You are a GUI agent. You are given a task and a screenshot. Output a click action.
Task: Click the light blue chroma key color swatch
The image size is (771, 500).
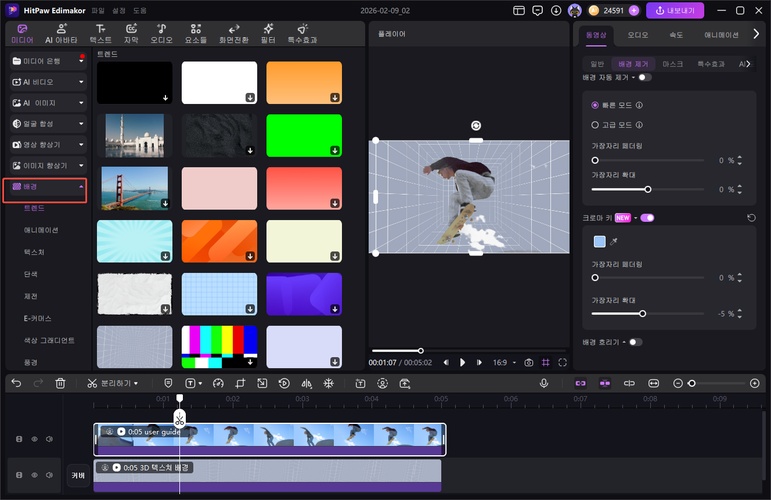(x=599, y=241)
